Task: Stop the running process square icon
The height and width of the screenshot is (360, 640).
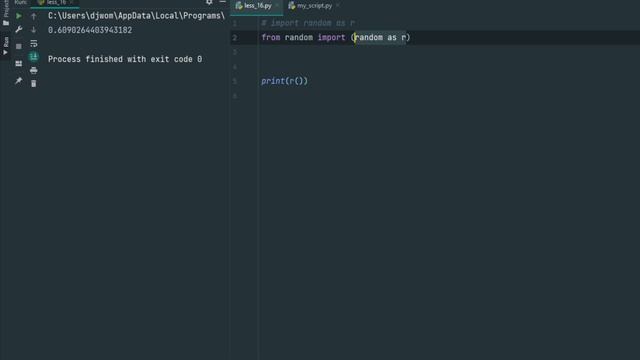Action: 19,47
